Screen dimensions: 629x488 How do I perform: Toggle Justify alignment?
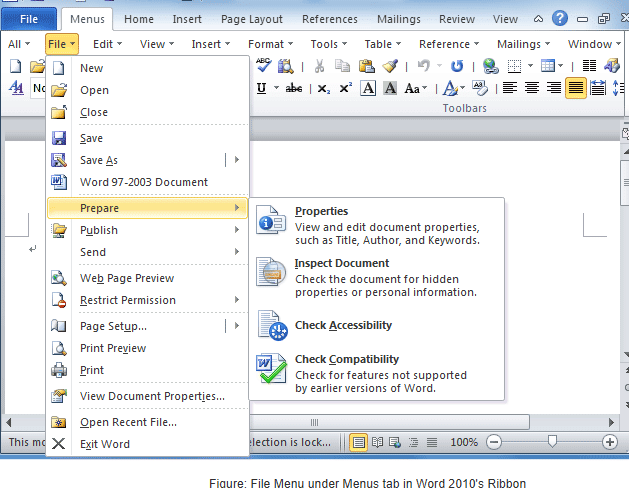click(576, 88)
